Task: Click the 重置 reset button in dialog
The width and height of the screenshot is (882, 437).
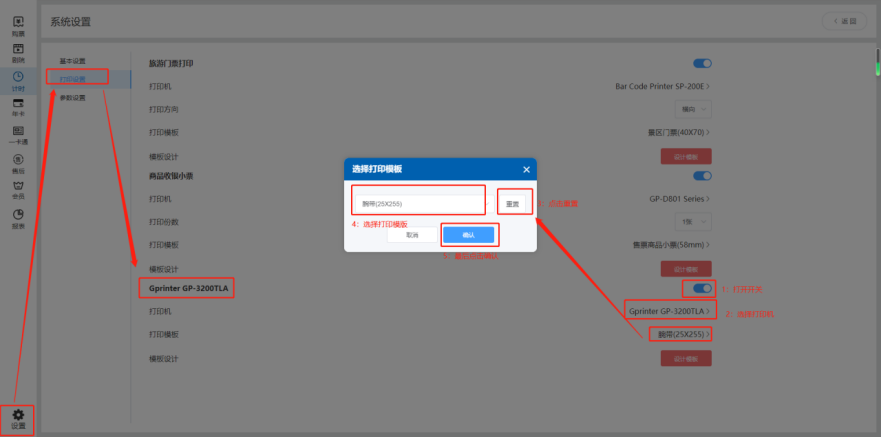Action: pyautogui.click(x=511, y=203)
